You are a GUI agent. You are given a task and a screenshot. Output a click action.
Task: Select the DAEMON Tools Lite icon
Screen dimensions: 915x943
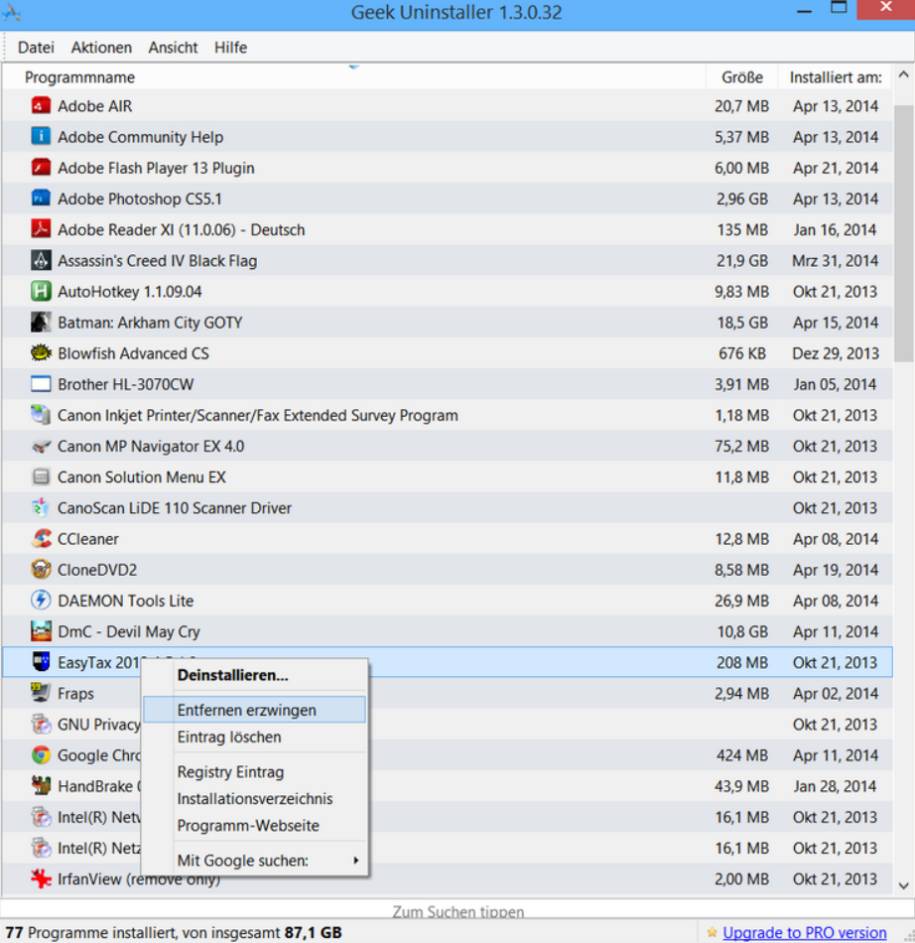coord(40,600)
